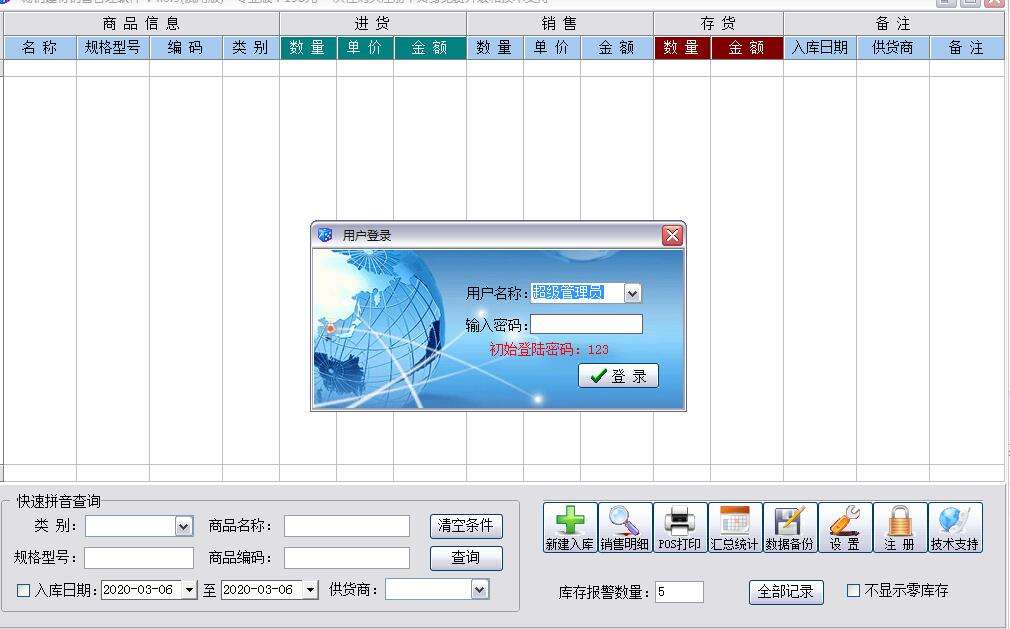1010x629 pixels.
Task: Click the 类别 column header
Action: click(251, 48)
